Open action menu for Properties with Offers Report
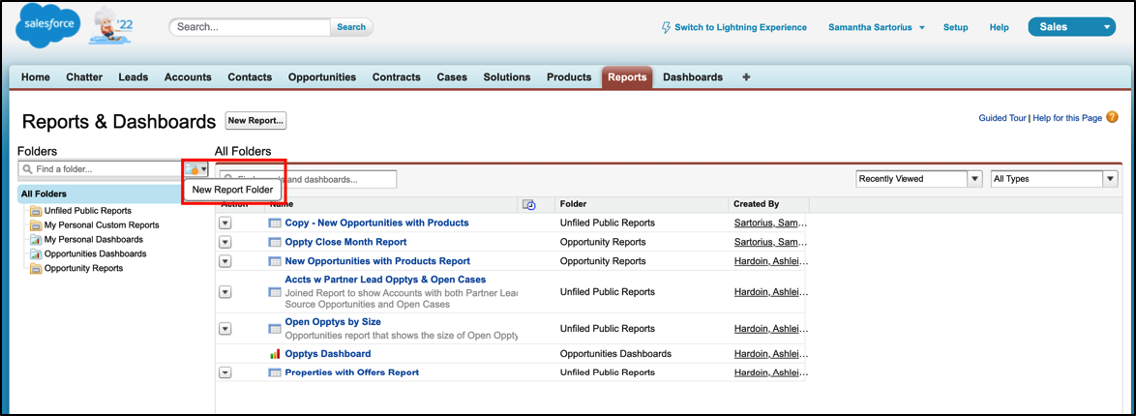 (225, 373)
